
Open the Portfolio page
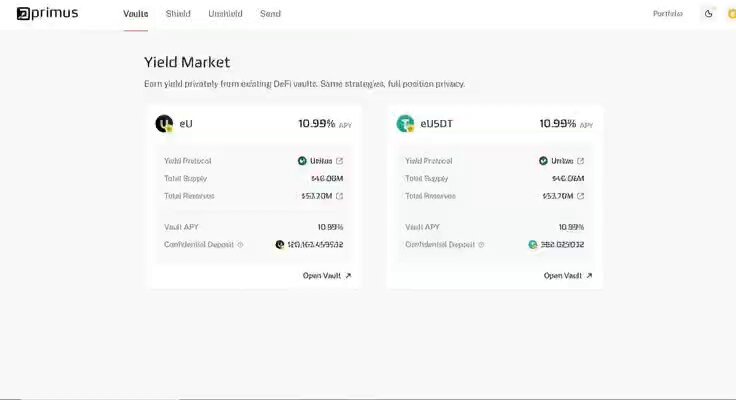click(x=667, y=14)
